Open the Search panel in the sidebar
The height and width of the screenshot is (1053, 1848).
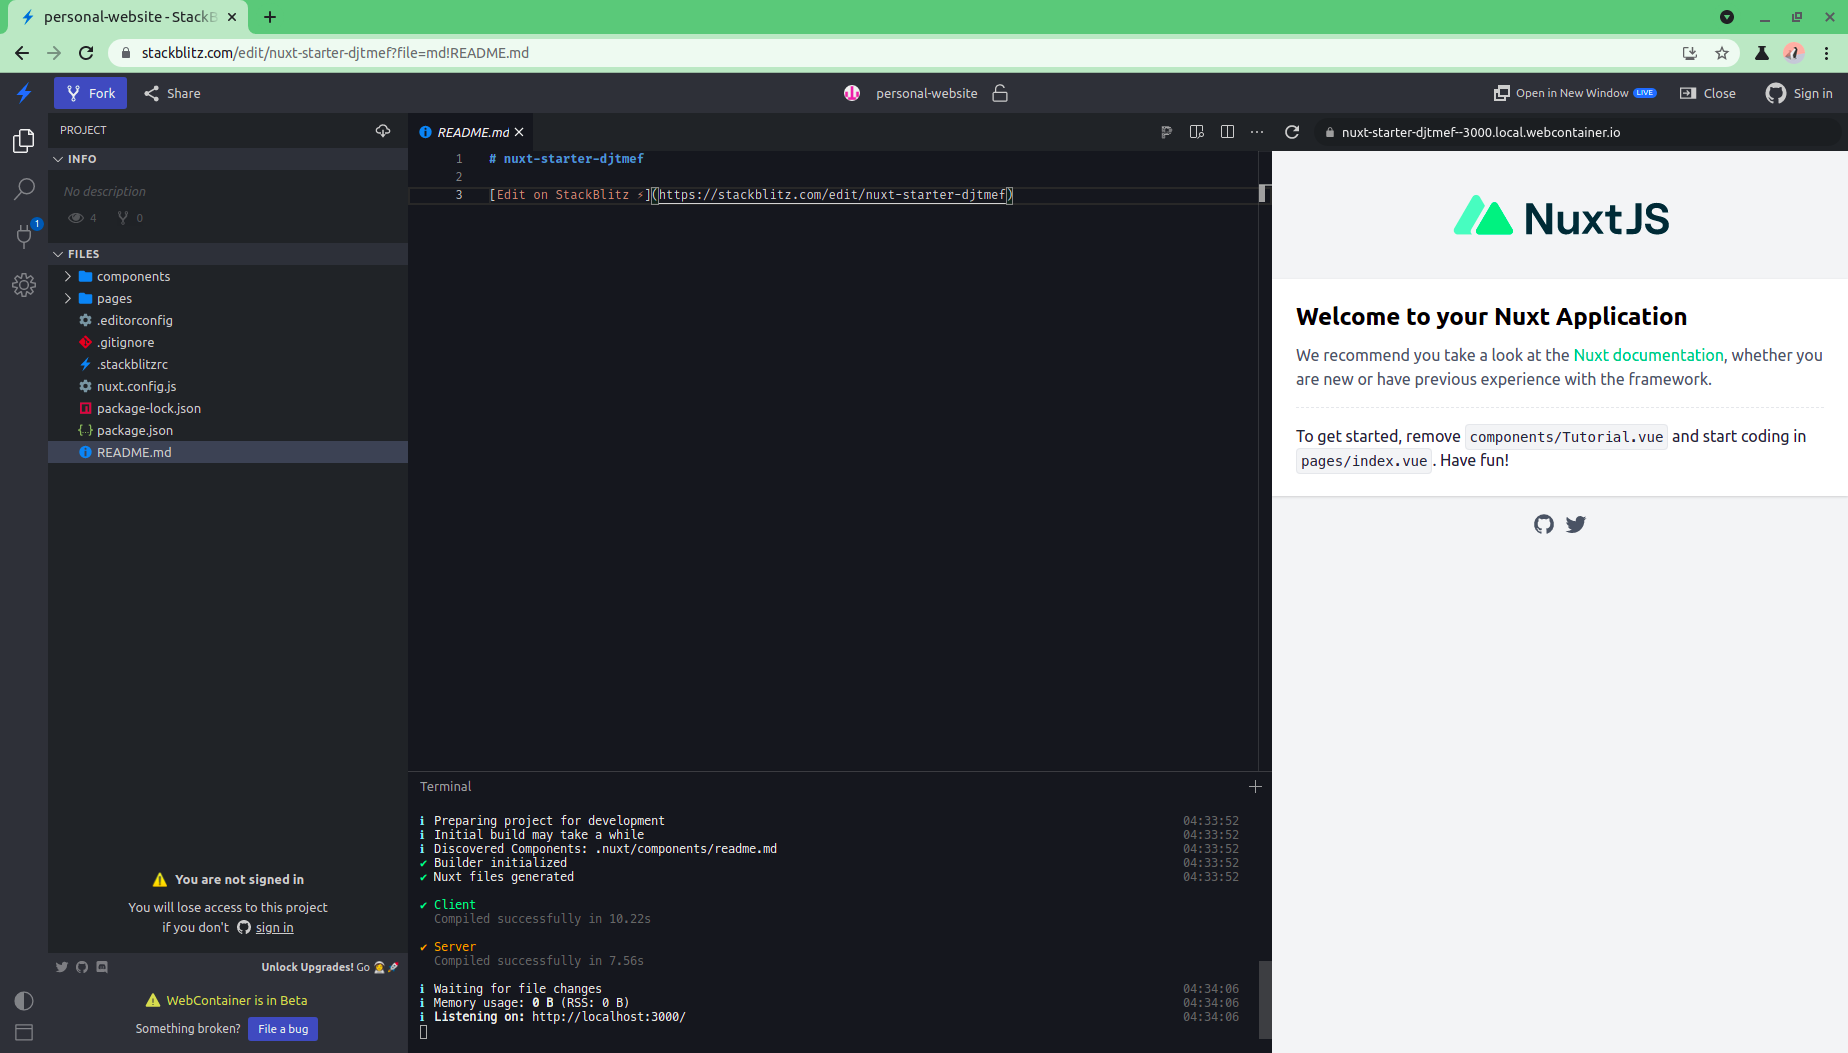[x=24, y=189]
